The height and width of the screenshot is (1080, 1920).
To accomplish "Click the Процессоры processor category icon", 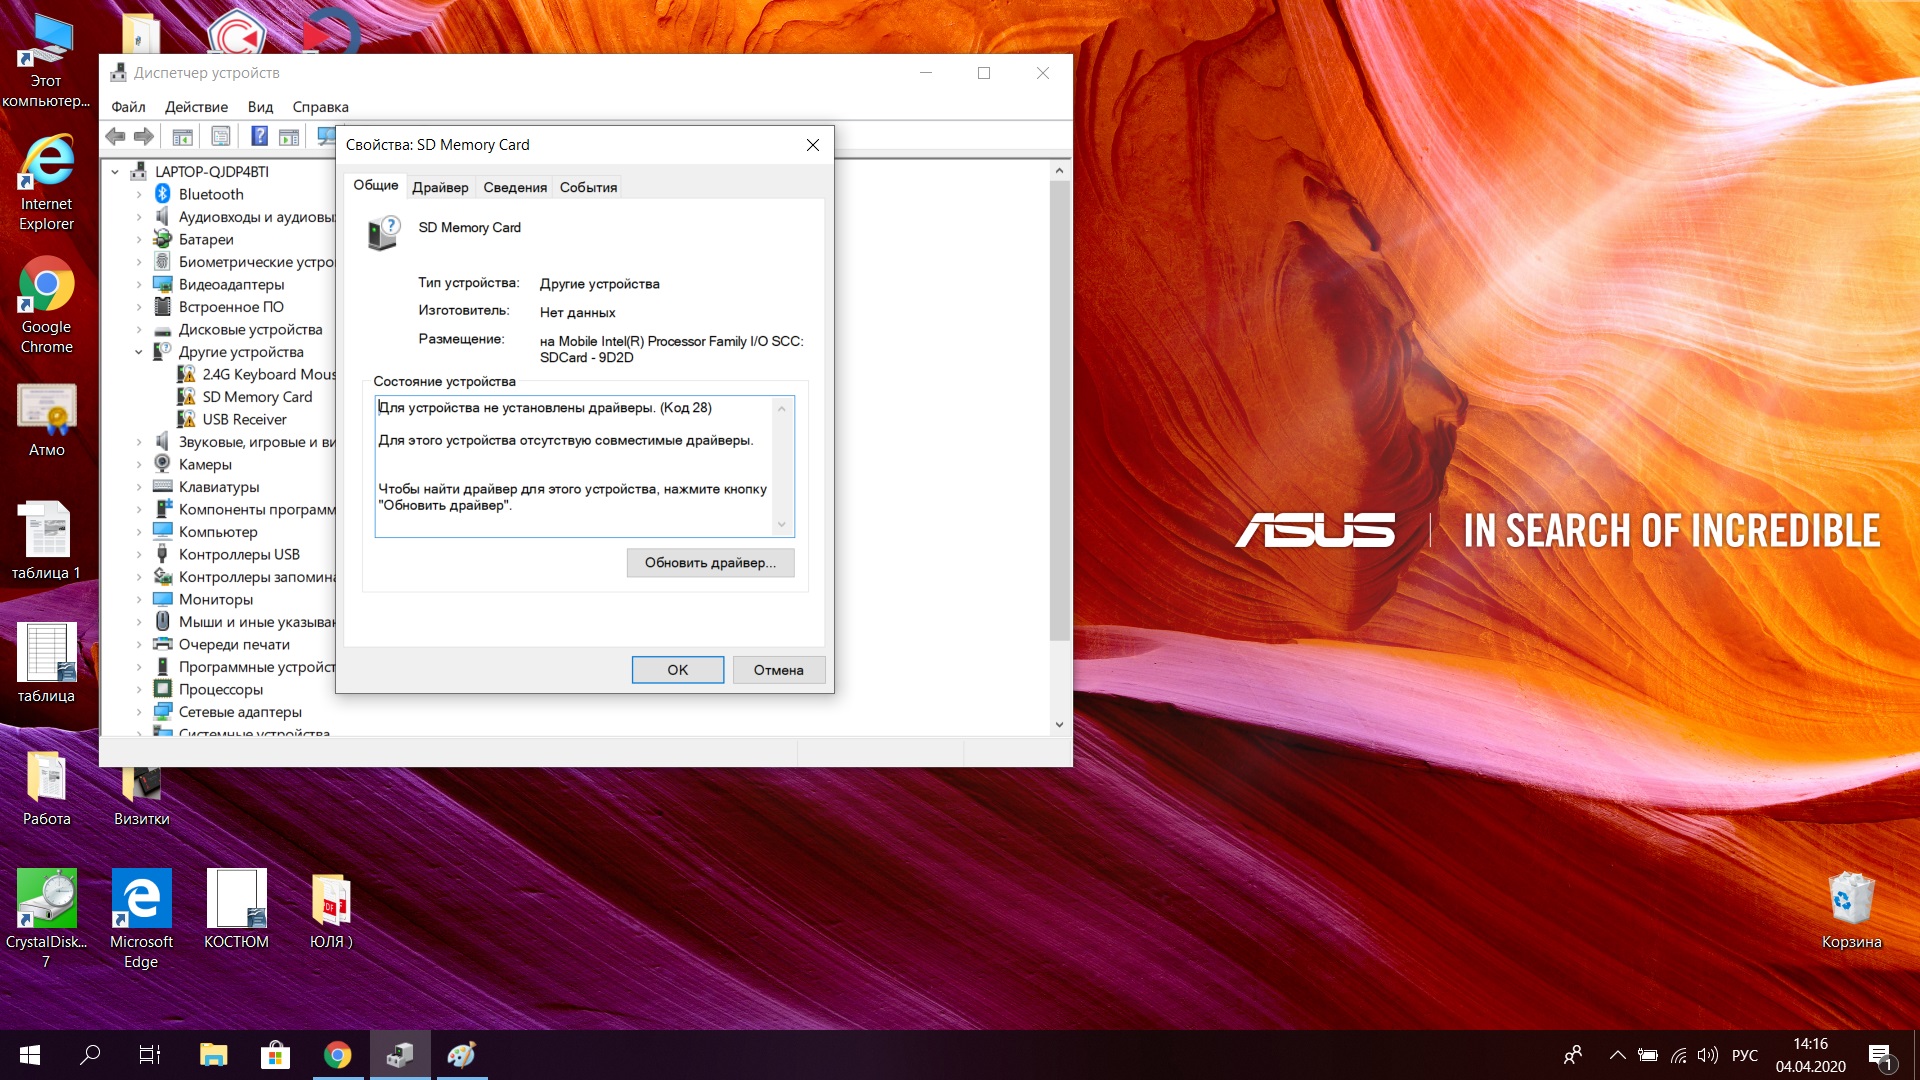I will (162, 689).
